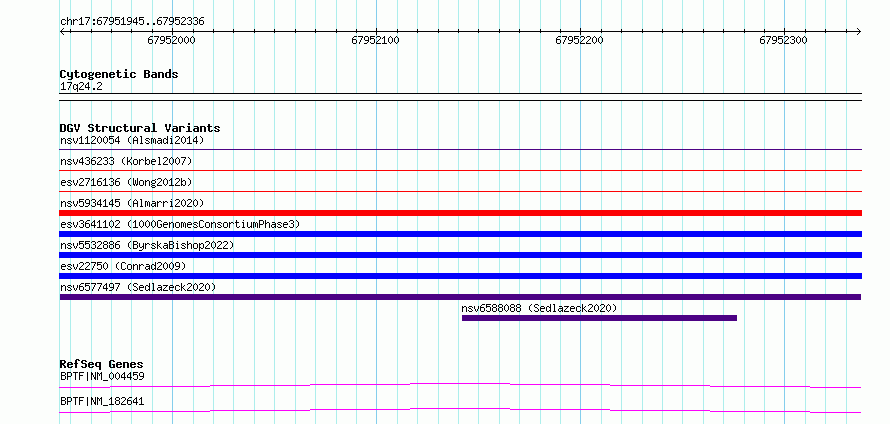This screenshot has height=424, width=890.
Task: Click the right arrow end of ruler
Action: click(x=859, y=31)
